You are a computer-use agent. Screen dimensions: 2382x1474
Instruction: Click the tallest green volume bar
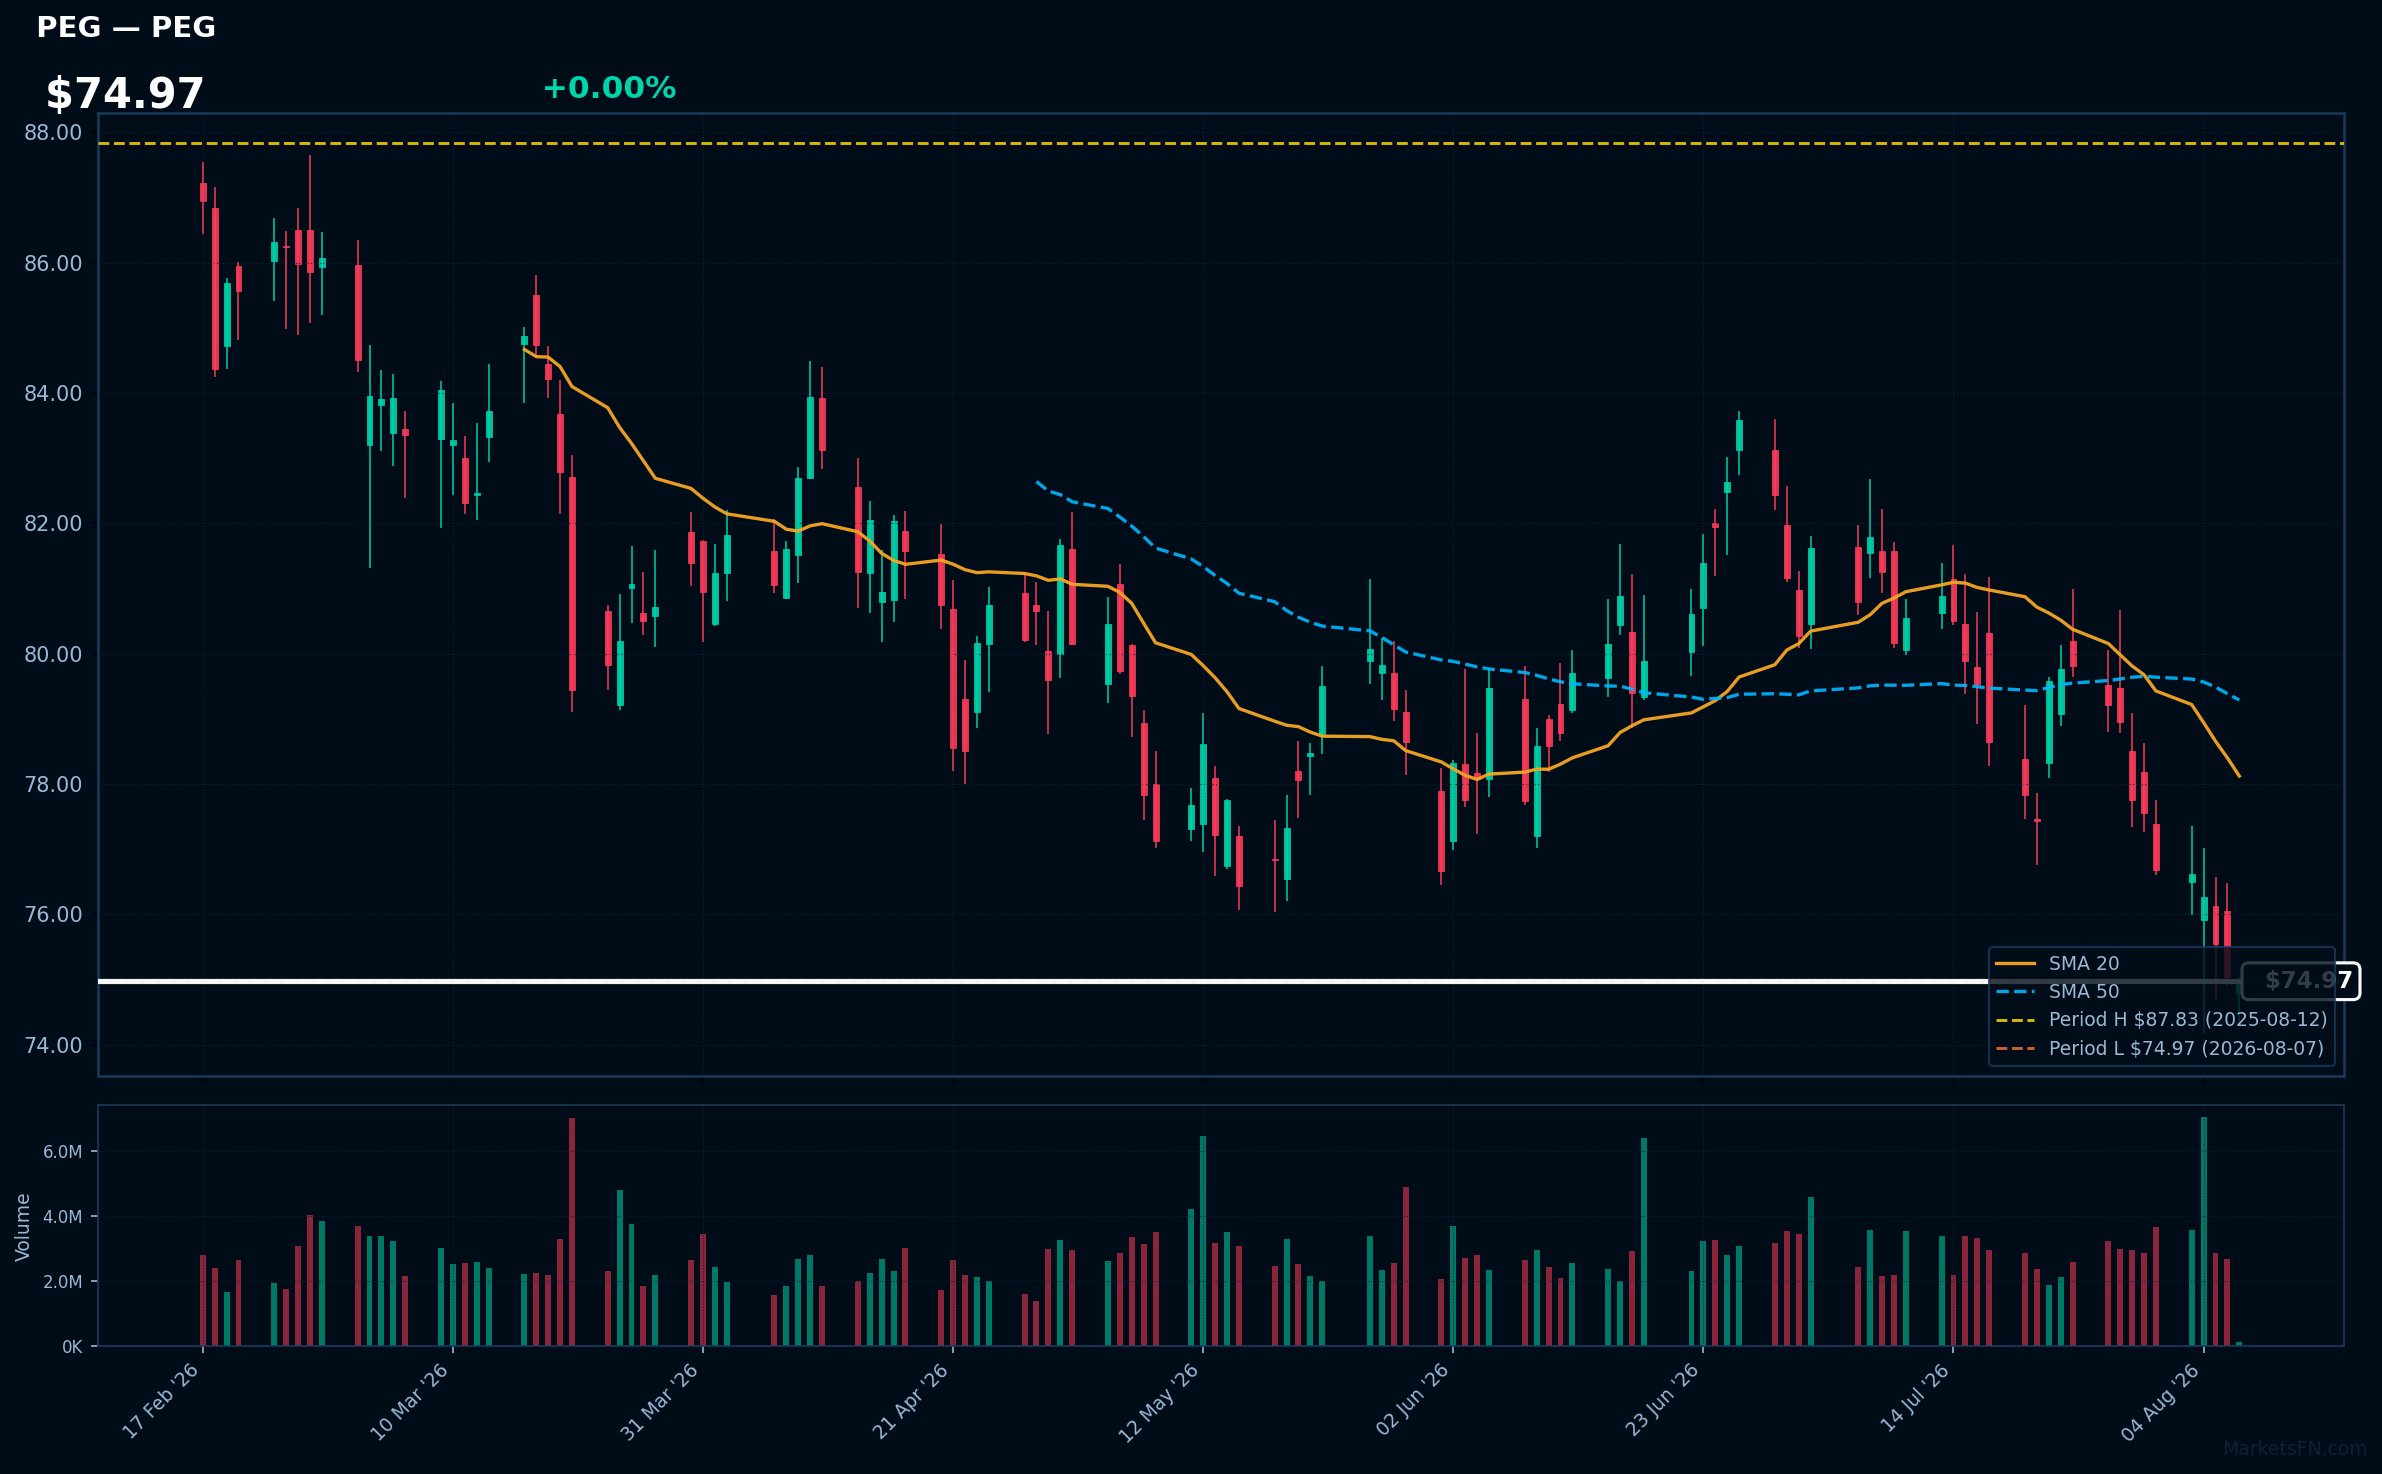tap(2204, 1232)
